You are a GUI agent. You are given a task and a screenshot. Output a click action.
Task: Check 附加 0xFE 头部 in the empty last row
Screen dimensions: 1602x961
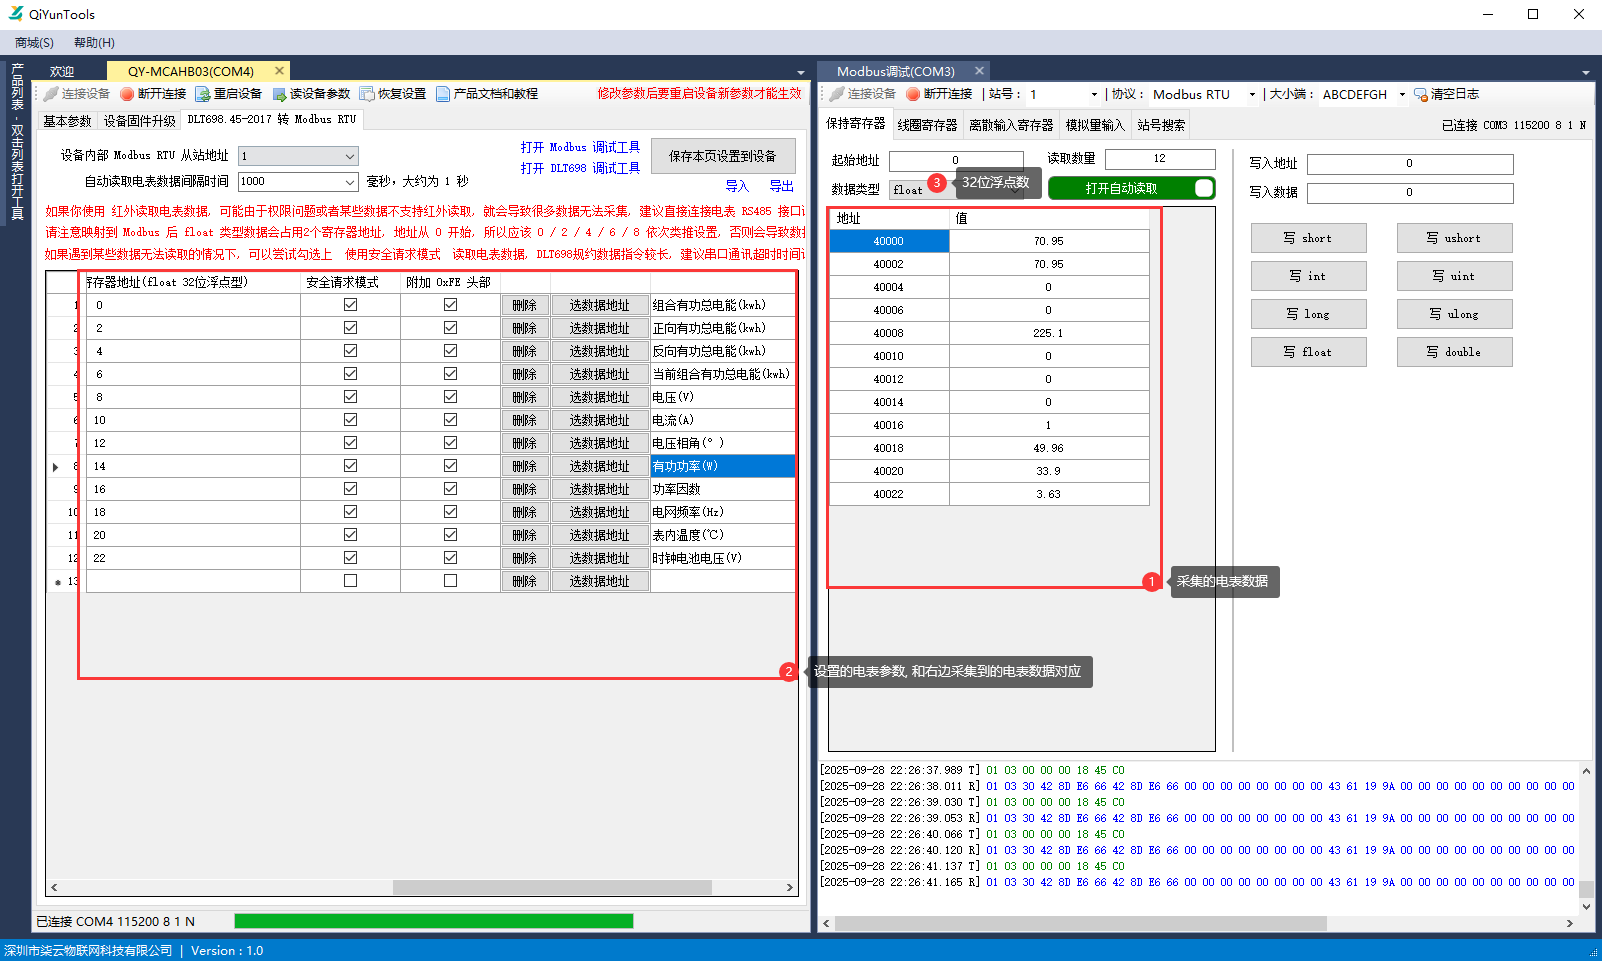(450, 581)
